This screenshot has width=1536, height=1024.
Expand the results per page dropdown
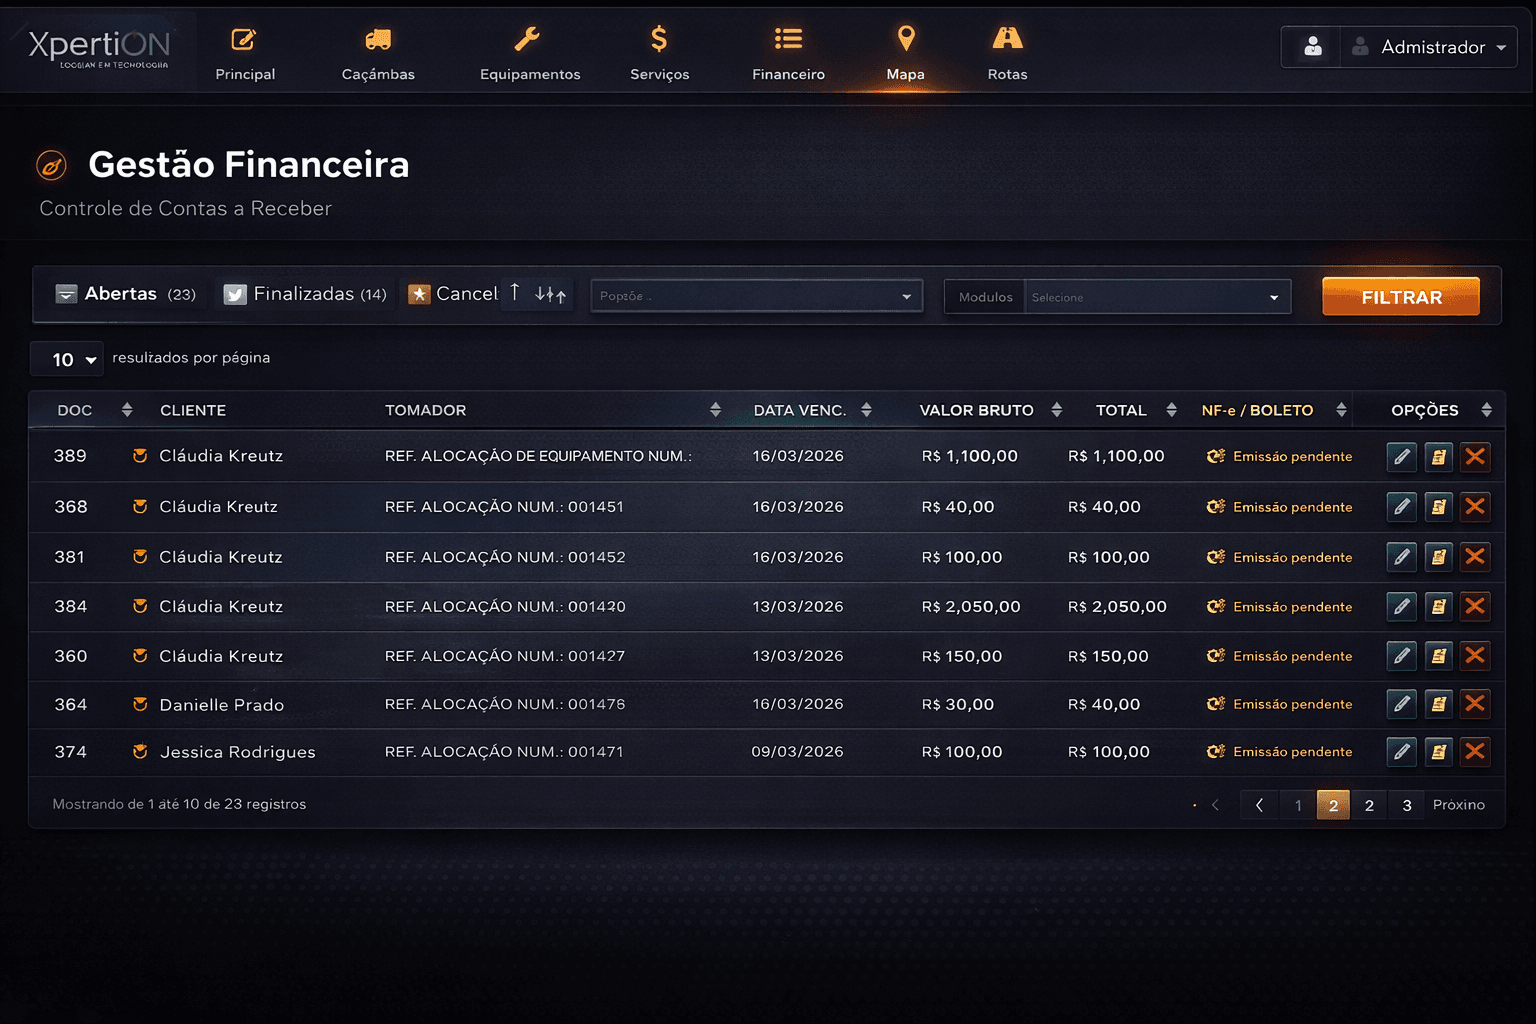[x=66, y=359]
